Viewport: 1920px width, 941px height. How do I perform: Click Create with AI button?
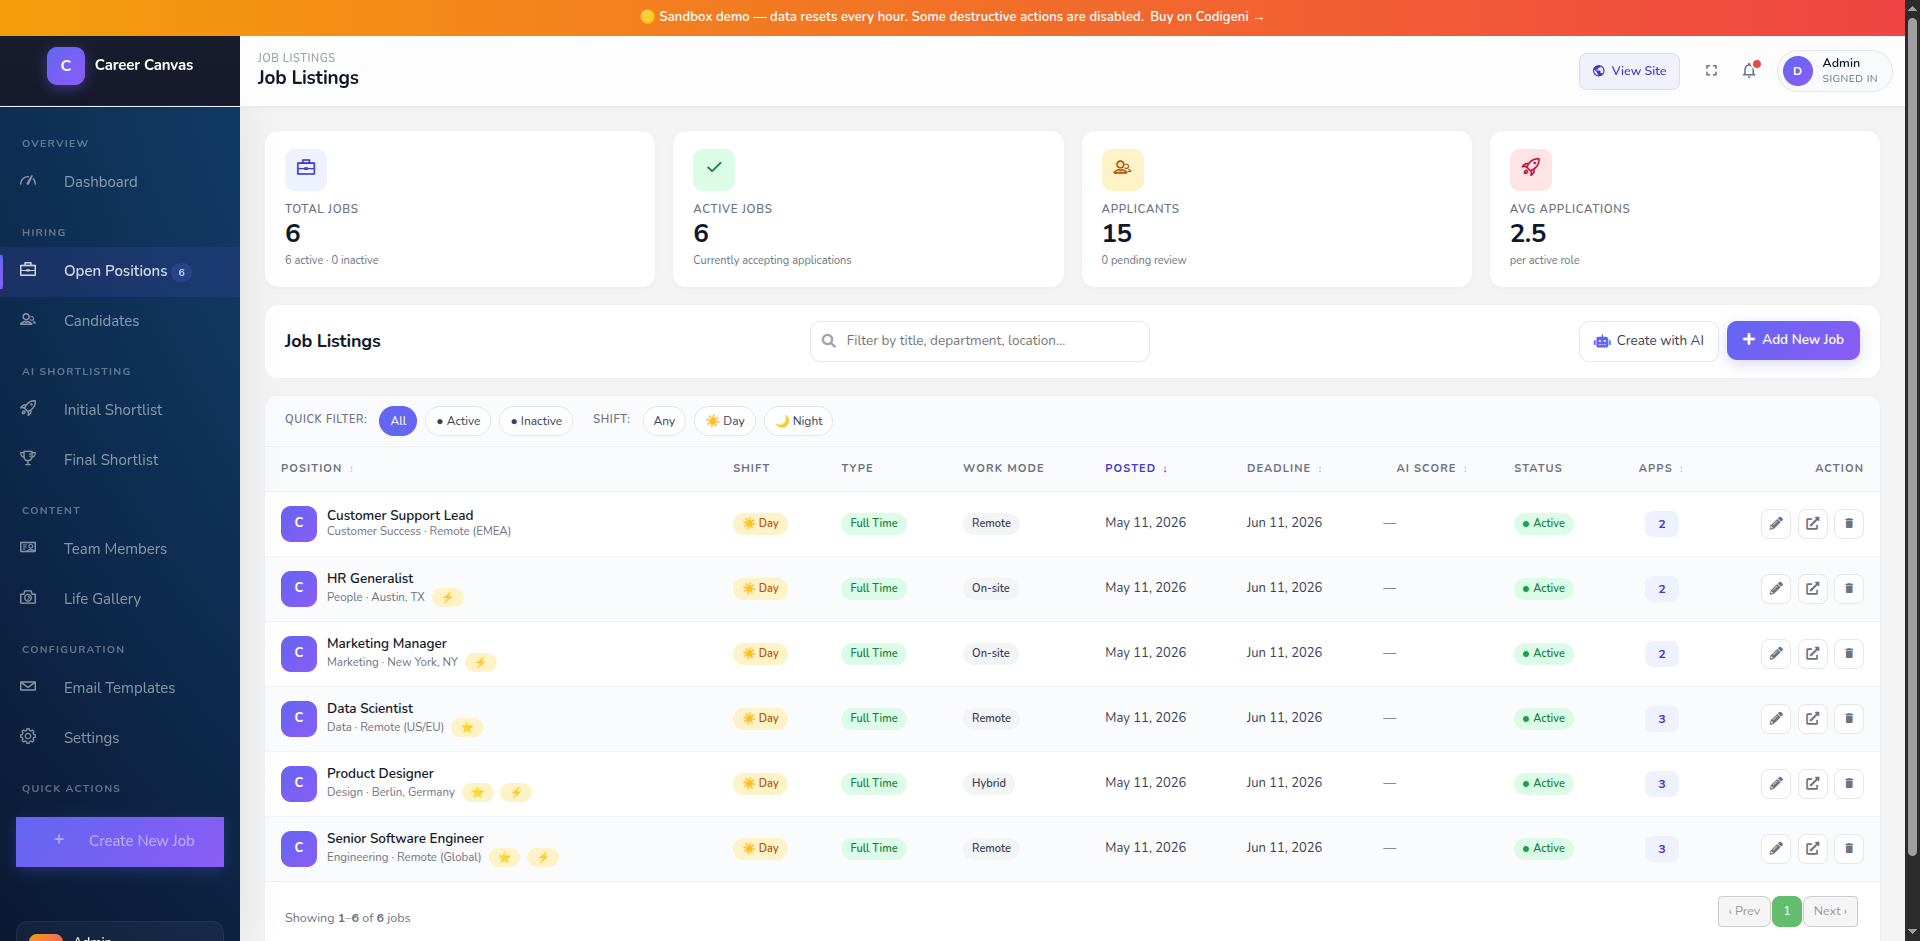pos(1648,341)
